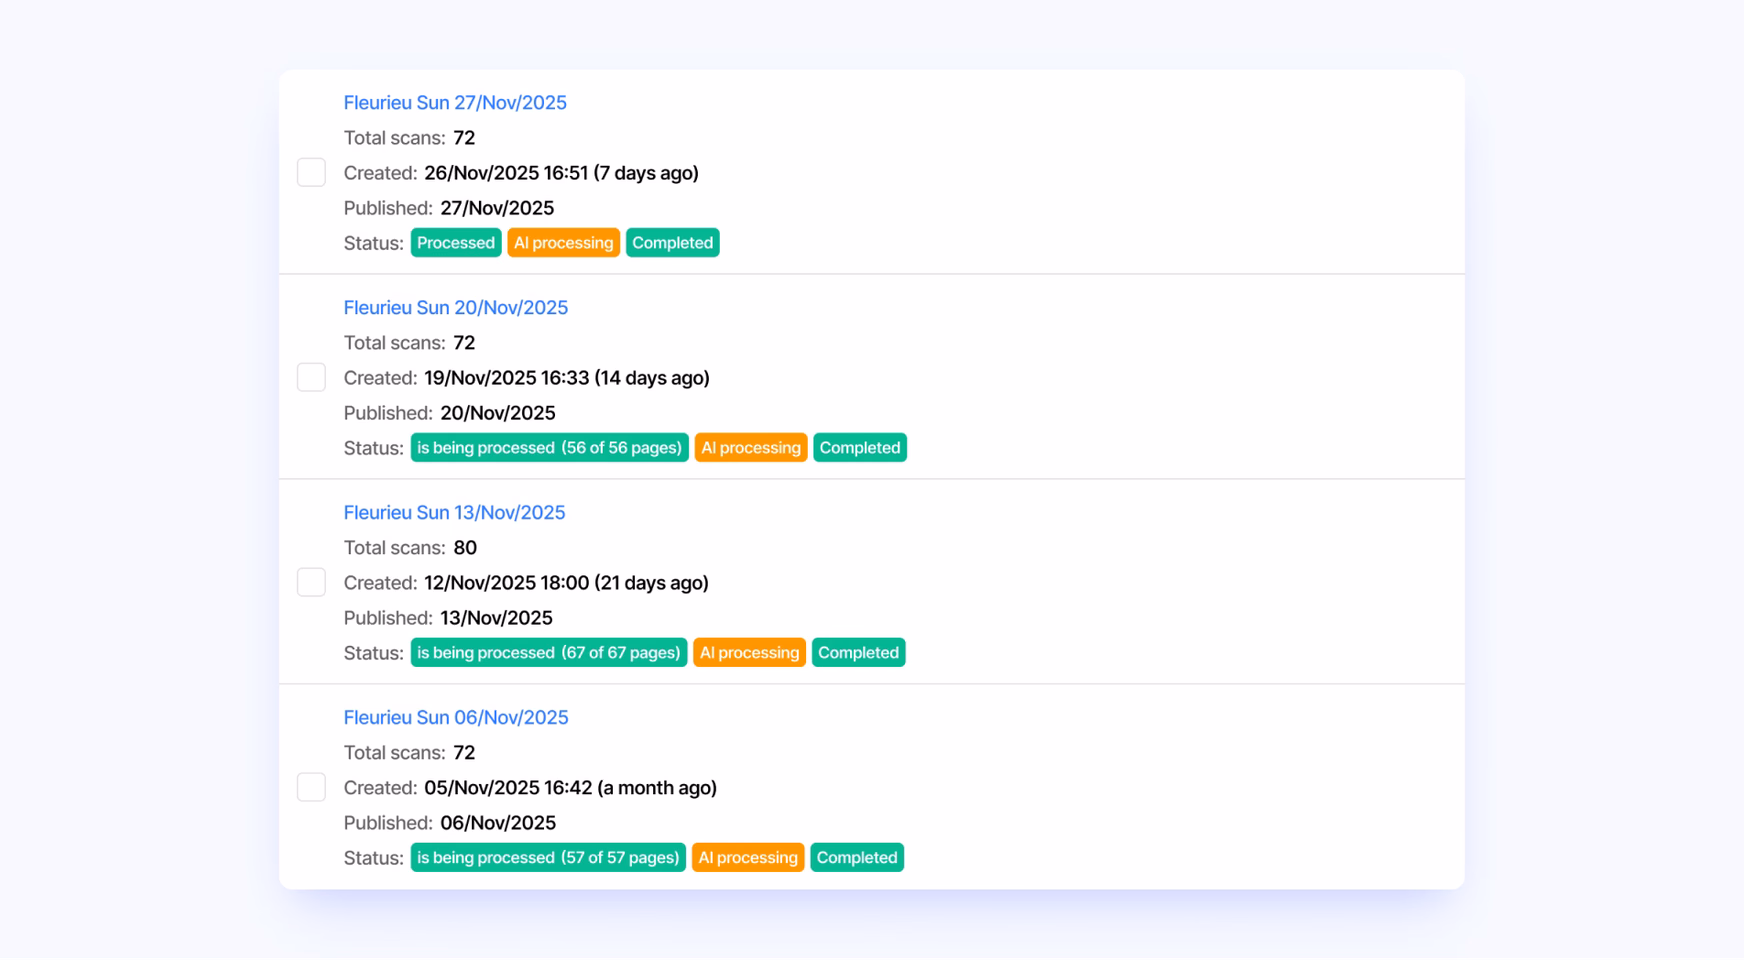Click the '56 of 56 pages' processing badge

point(550,448)
